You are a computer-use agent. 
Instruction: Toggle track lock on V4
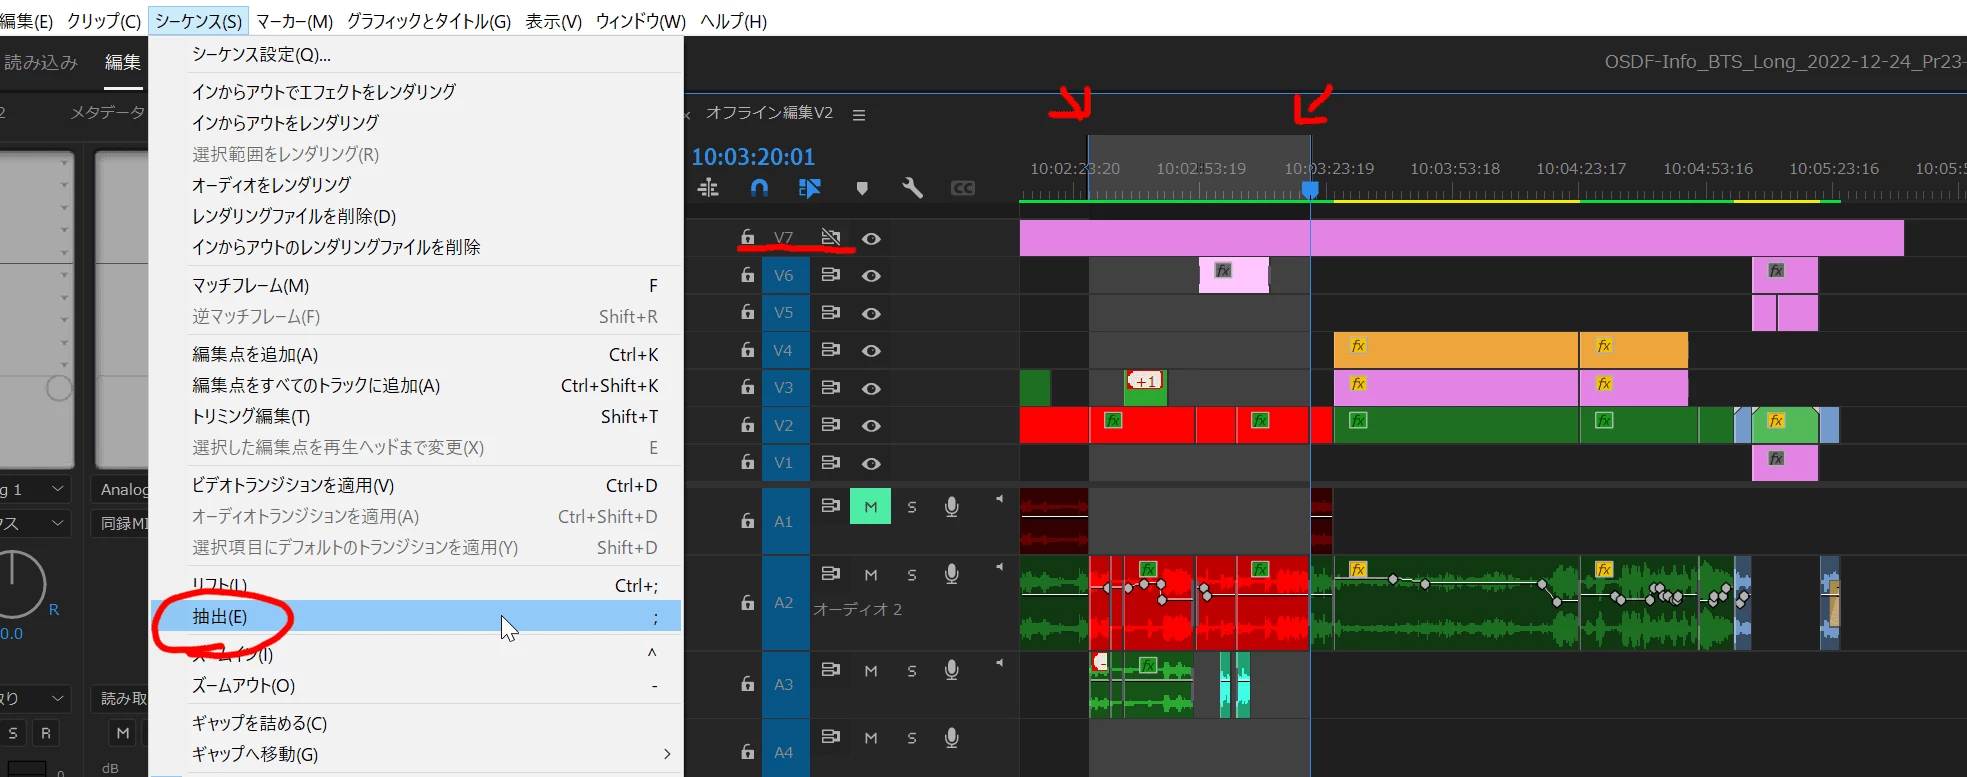coord(747,350)
